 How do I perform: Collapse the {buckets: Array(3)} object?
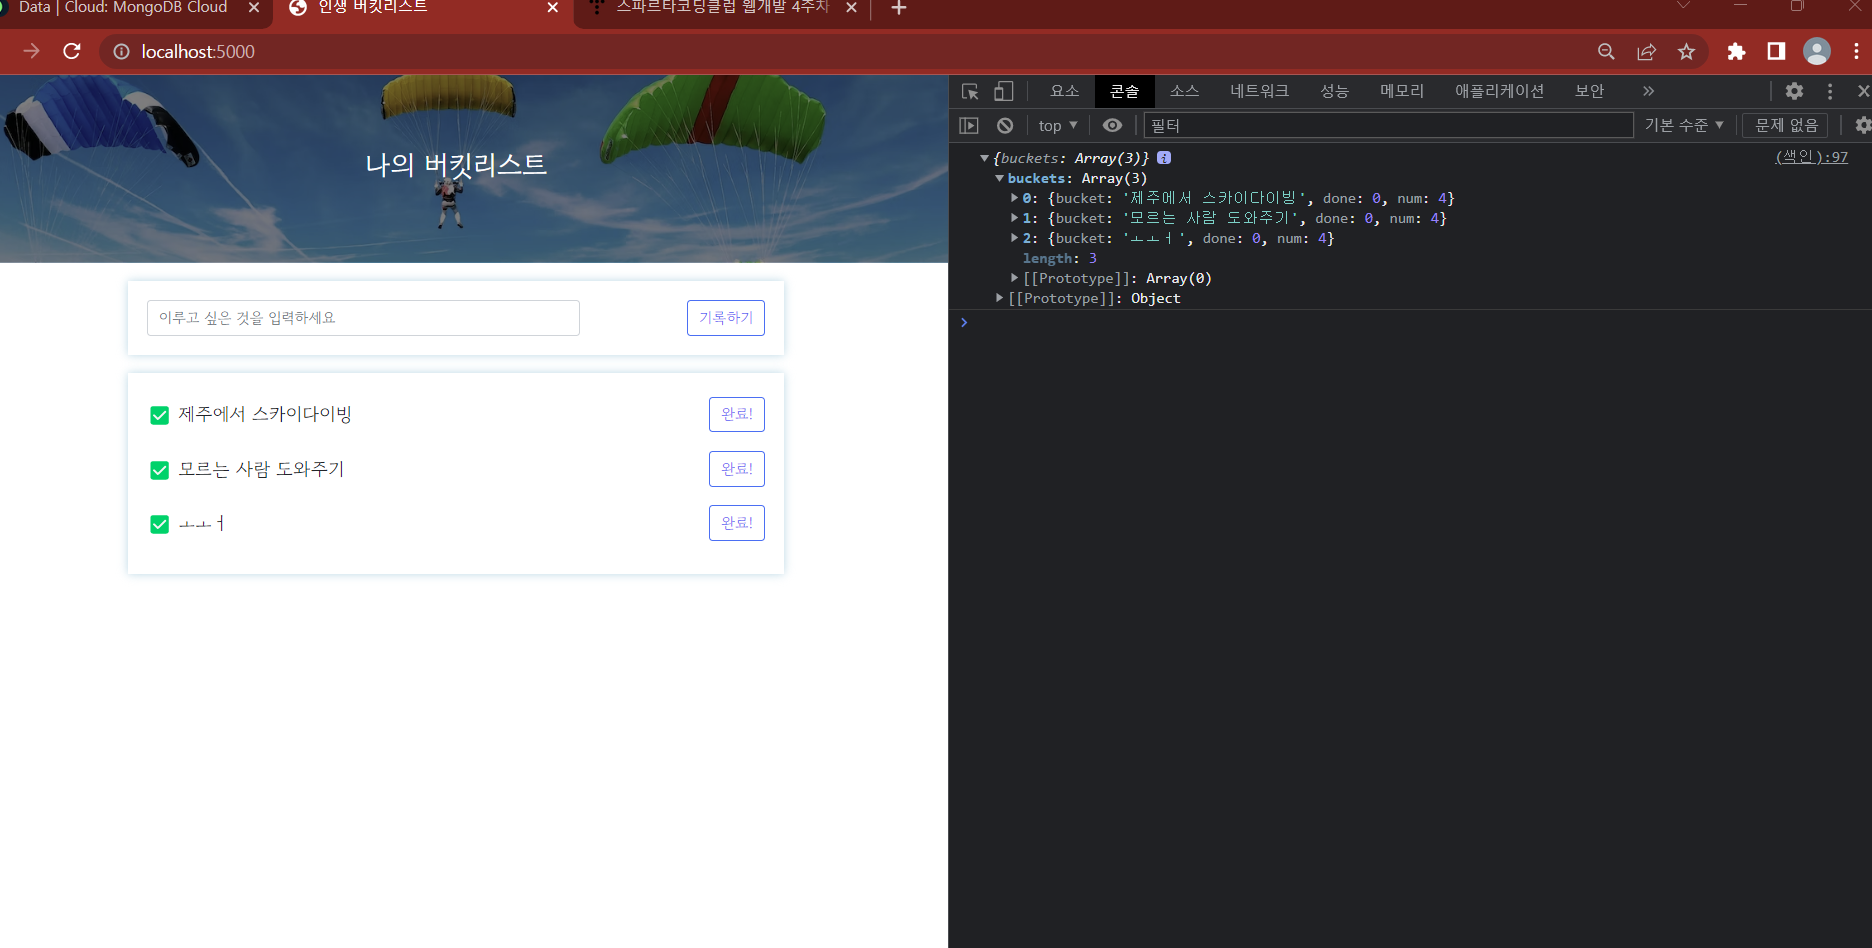pyautogui.click(x=985, y=158)
